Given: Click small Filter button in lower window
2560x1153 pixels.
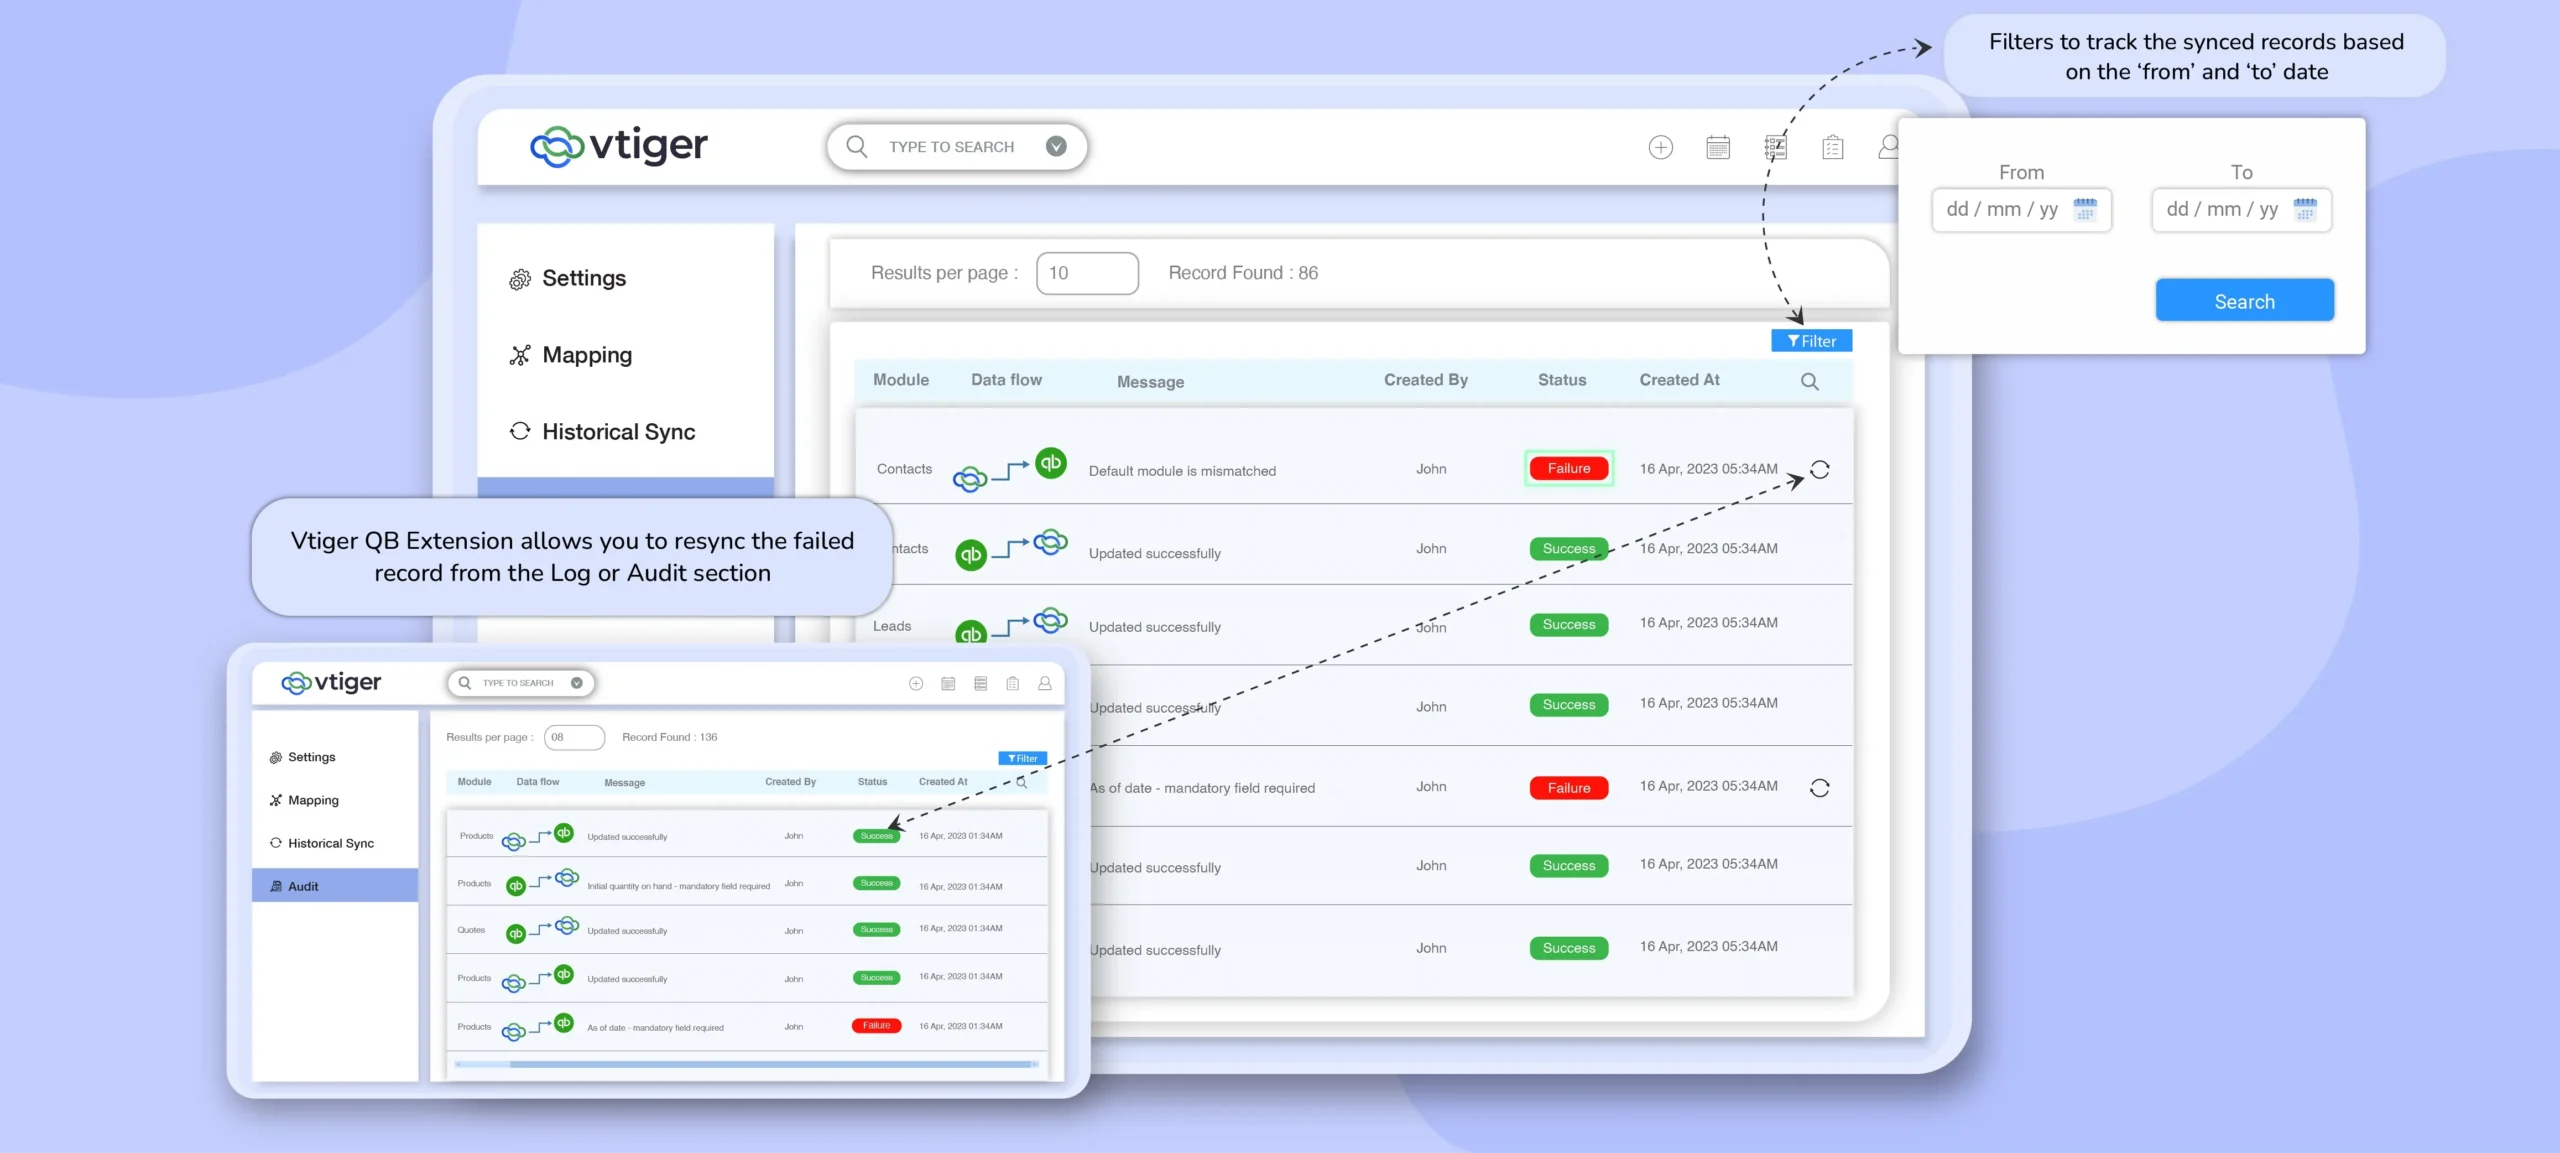Looking at the screenshot, I should pyautogui.click(x=1022, y=758).
